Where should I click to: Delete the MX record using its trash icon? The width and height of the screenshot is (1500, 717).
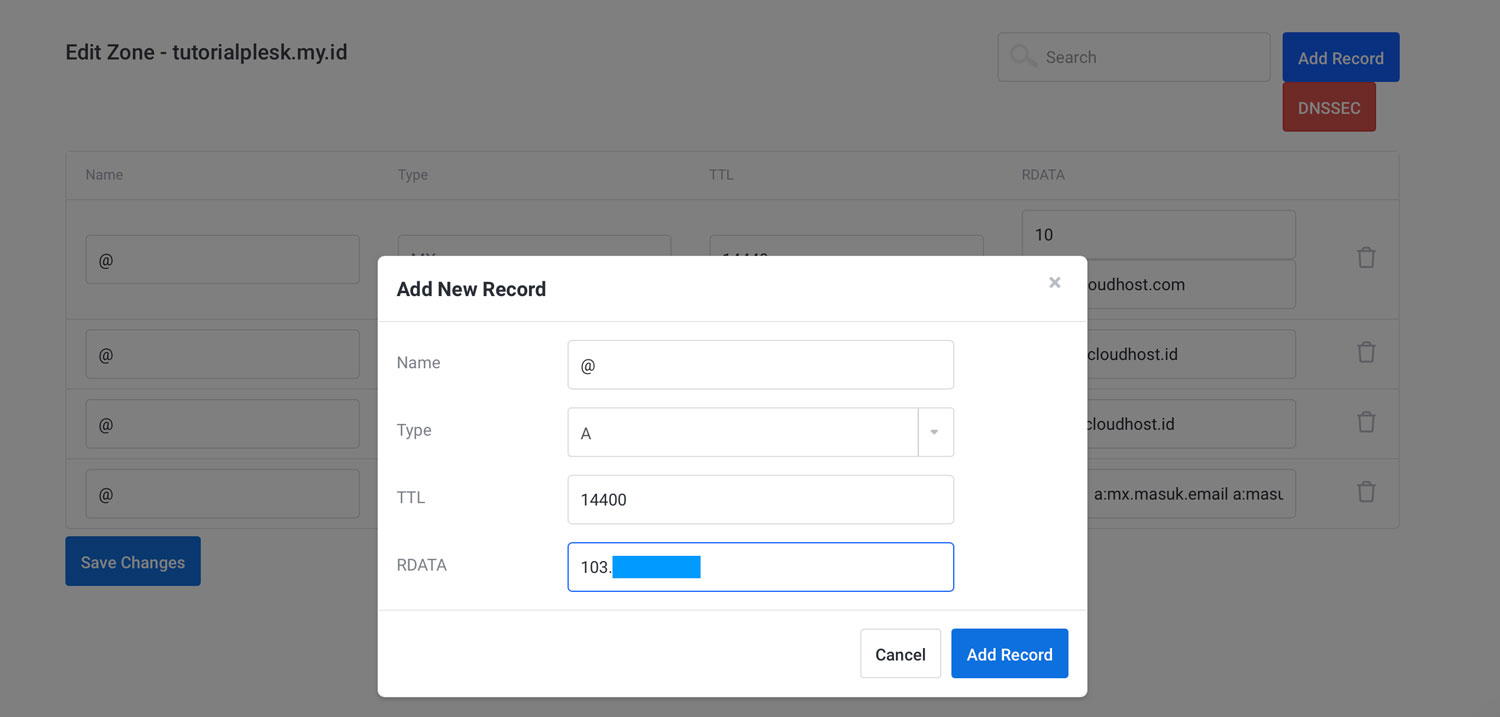(x=1366, y=257)
